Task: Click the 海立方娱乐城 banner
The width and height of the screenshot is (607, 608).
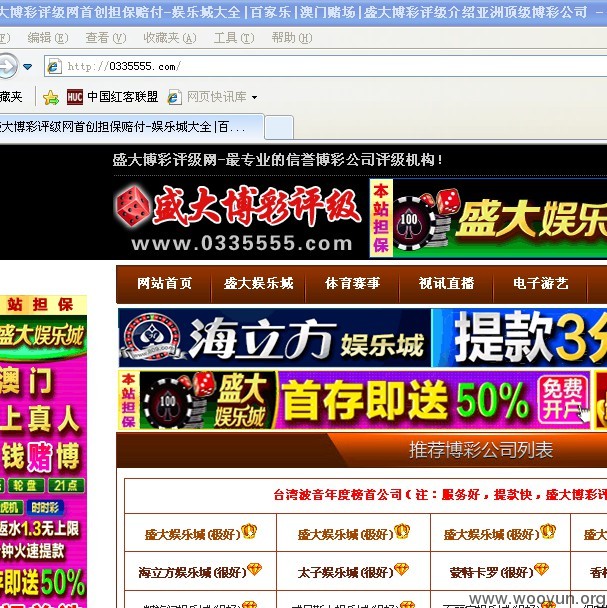Action: coord(275,338)
